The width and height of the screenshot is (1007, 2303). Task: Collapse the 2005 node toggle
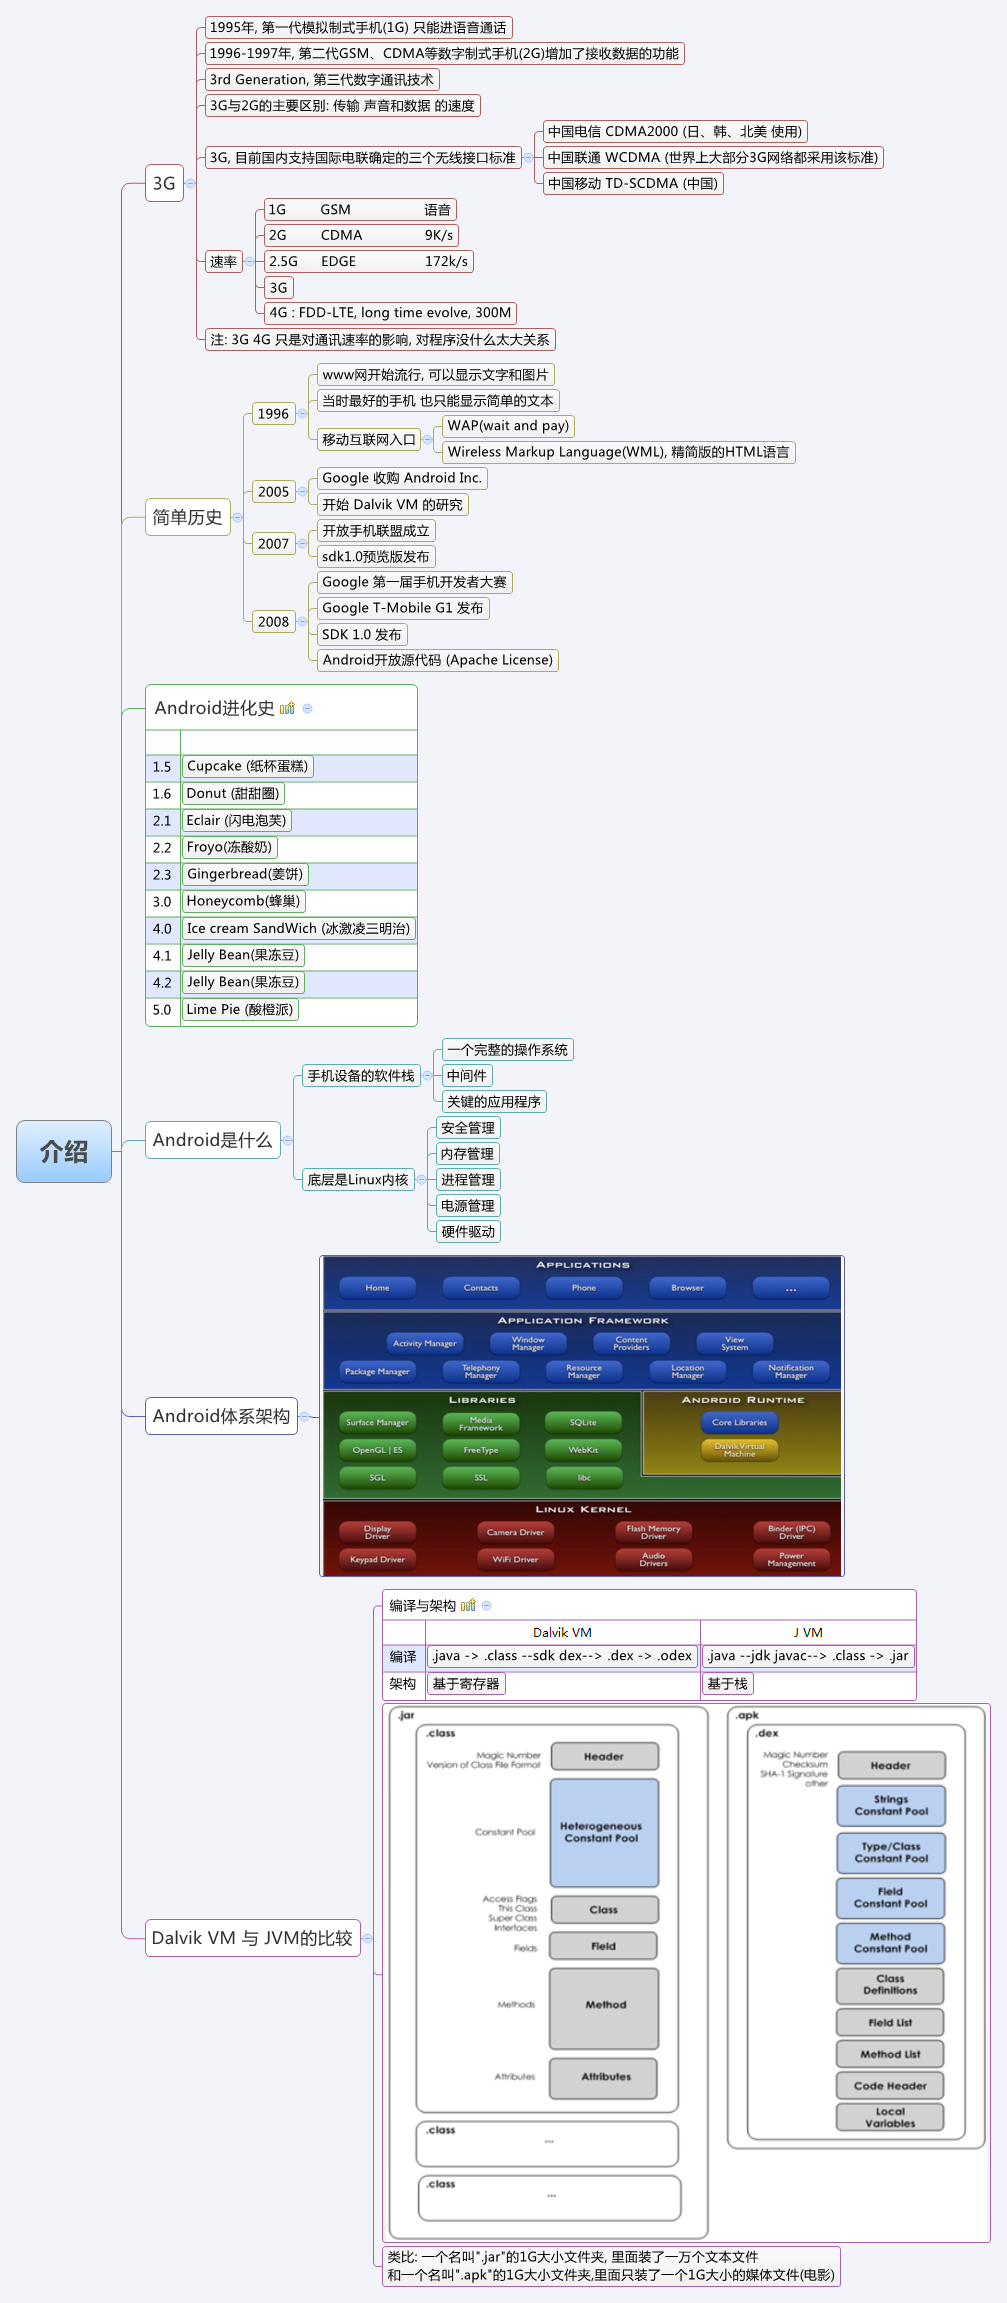302,491
